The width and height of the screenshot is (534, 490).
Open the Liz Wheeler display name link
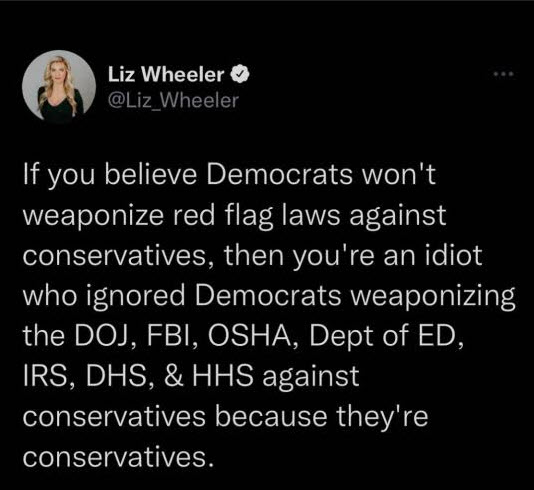(167, 74)
